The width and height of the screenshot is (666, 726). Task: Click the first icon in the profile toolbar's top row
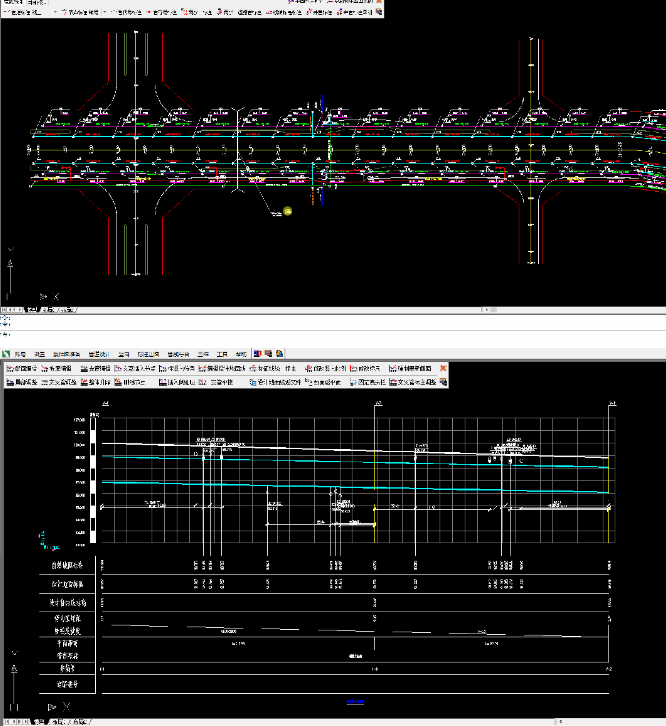[9, 368]
